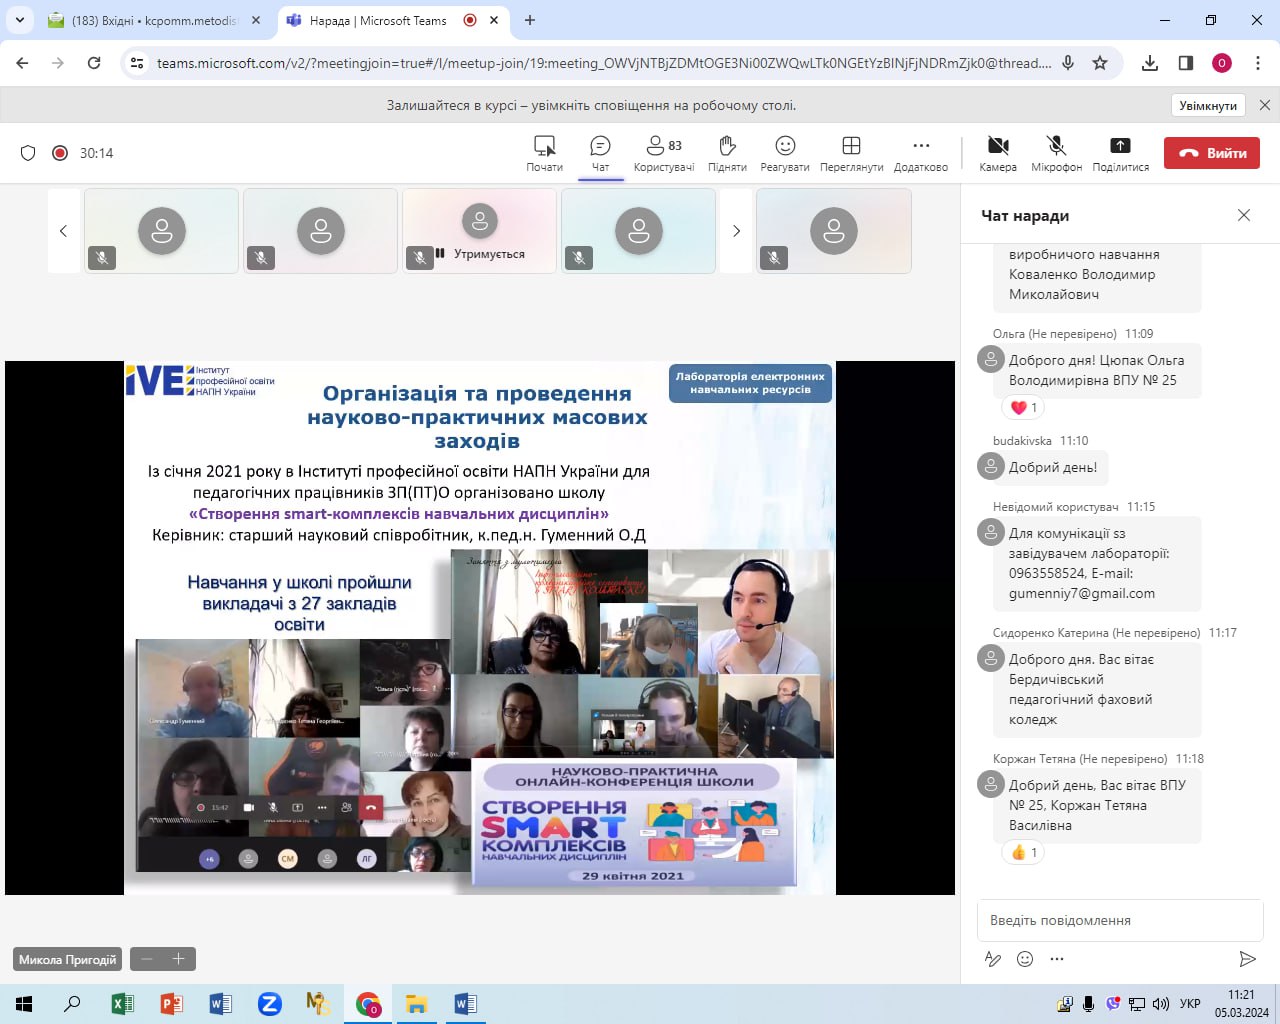Zoom in shared content with plus button

179,959
